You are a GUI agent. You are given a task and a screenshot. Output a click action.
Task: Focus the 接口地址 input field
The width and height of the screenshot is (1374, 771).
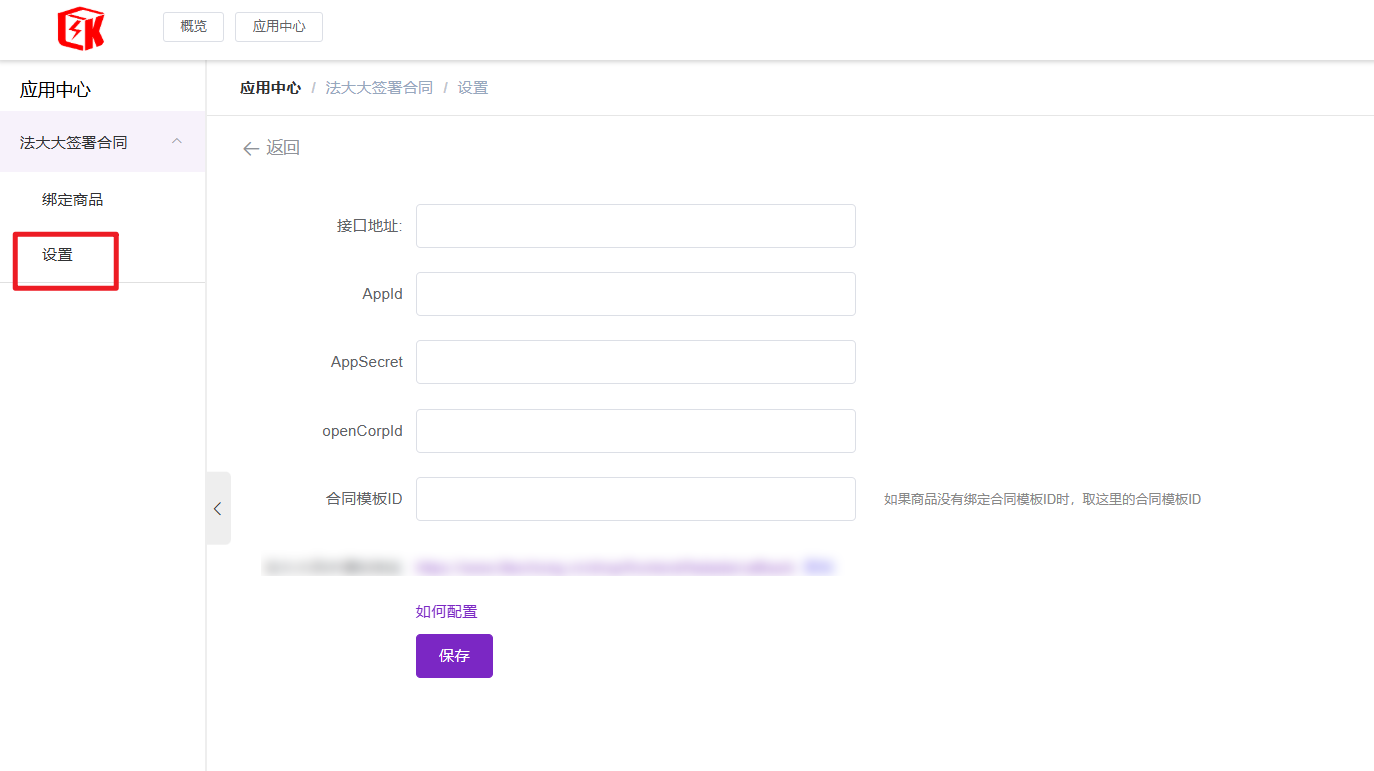point(635,226)
